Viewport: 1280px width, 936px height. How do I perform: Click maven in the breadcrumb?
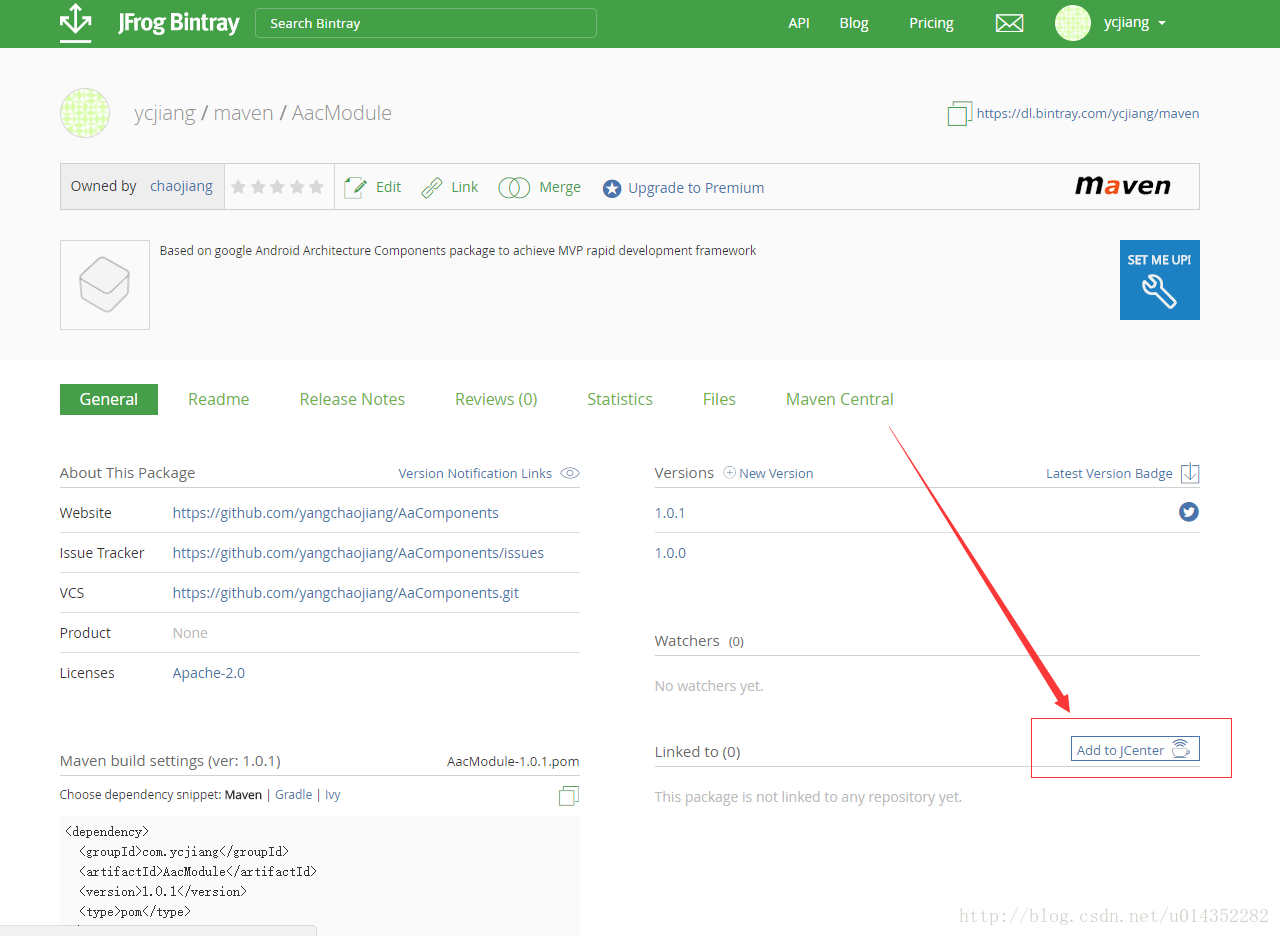[243, 113]
